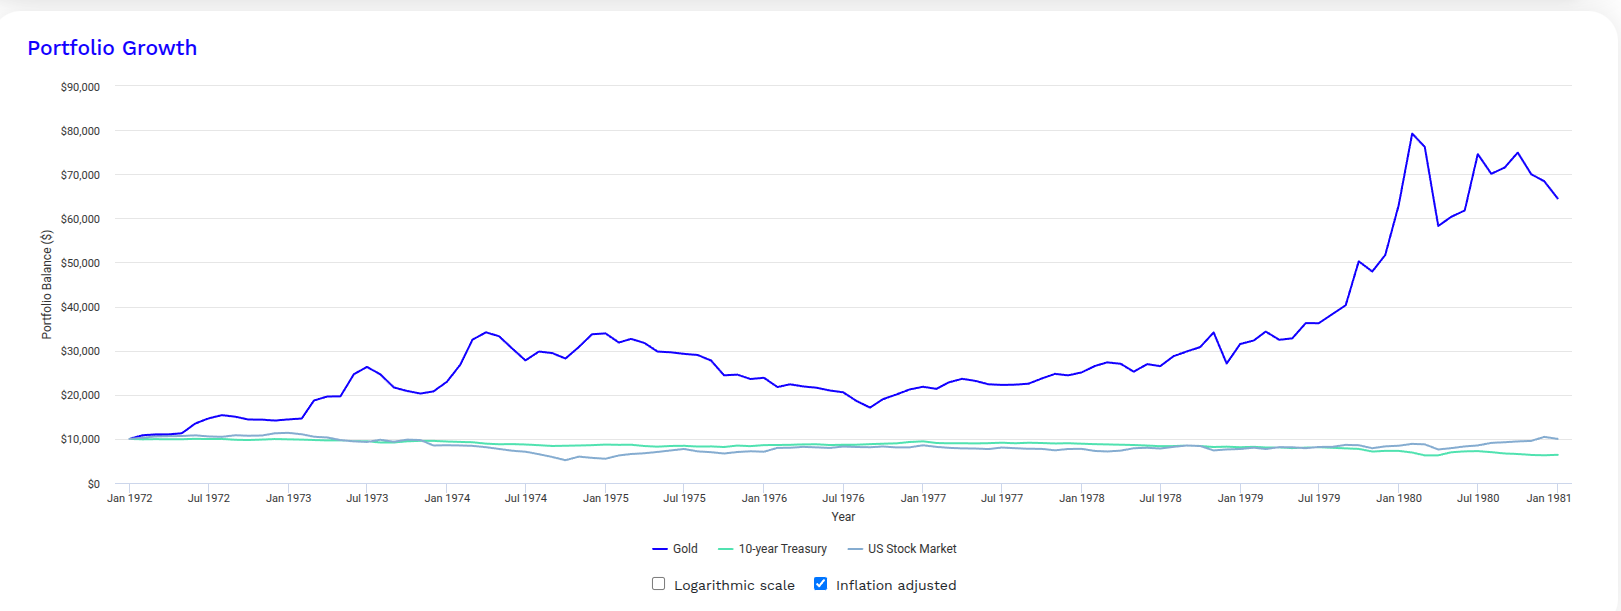
Task: Click the green 10-year Treasury legend marker
Action: point(726,549)
